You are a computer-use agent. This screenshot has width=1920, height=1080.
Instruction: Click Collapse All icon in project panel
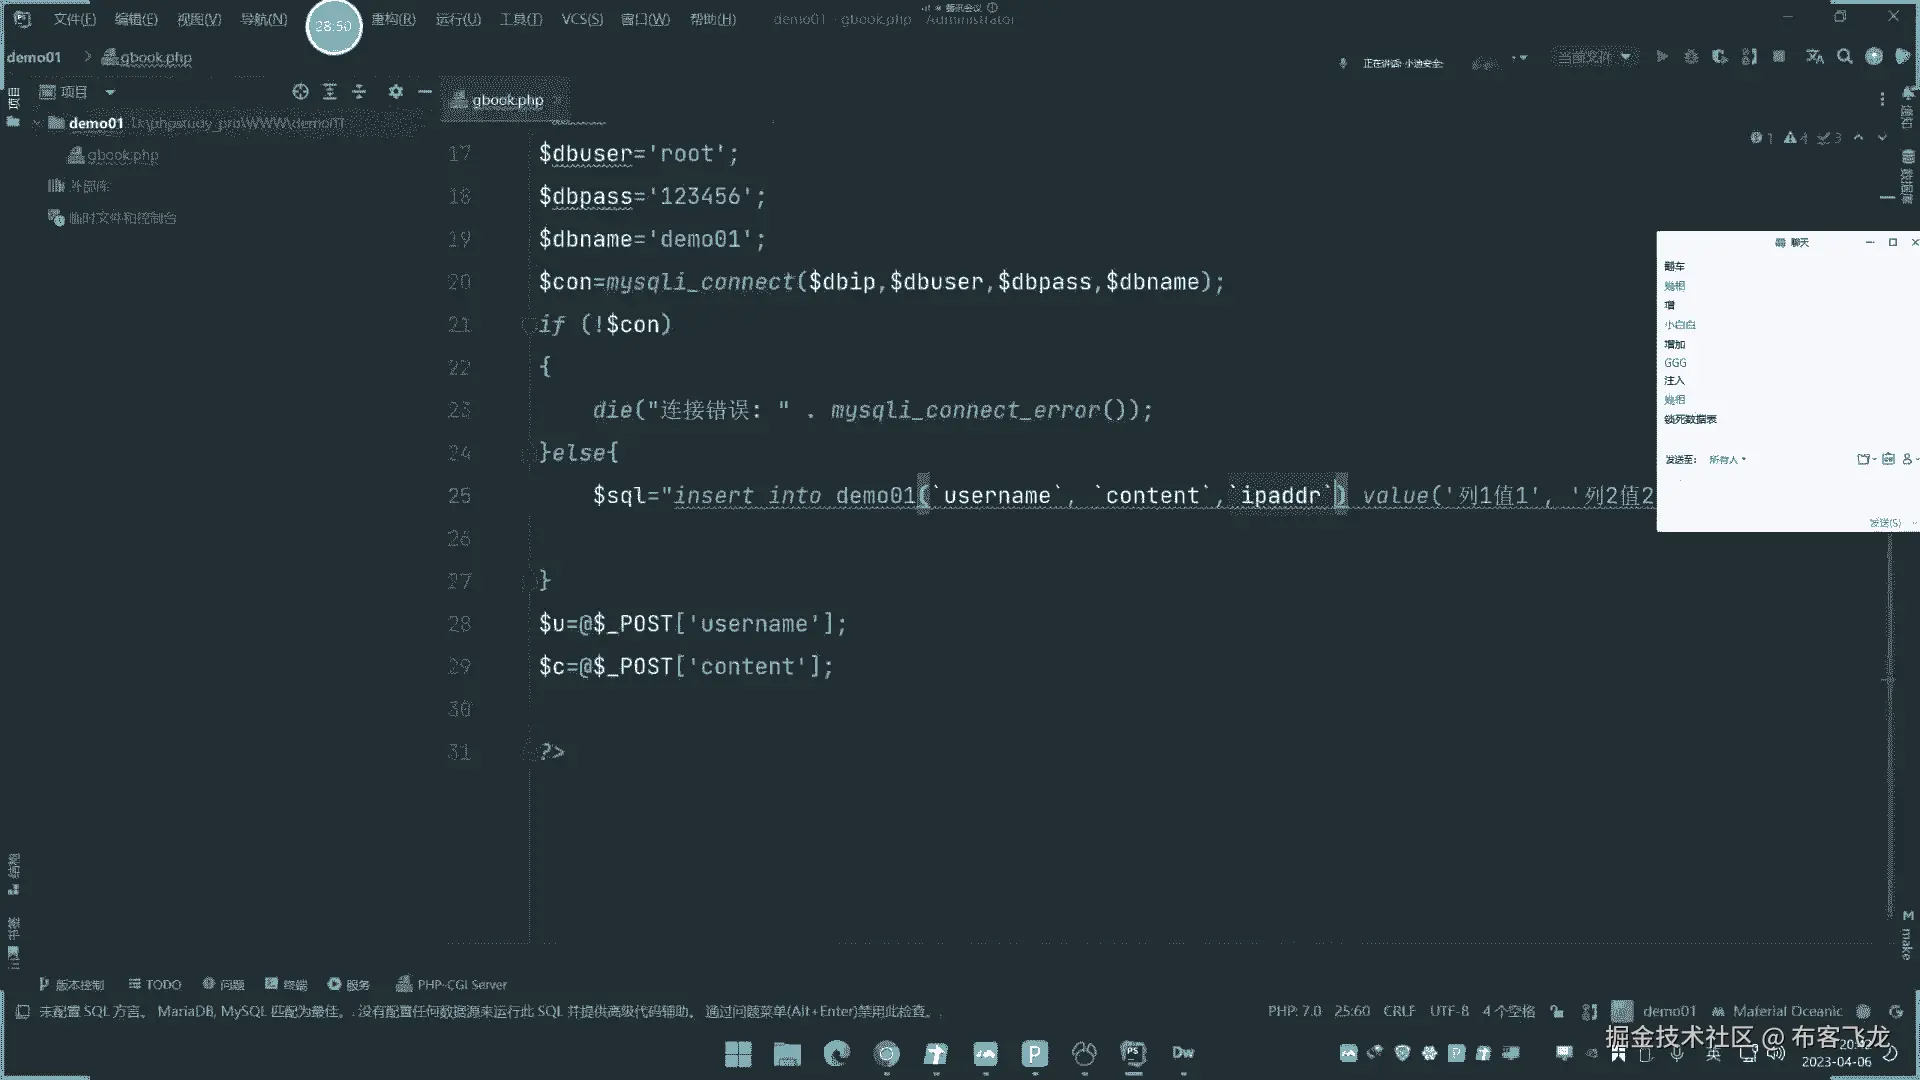pos(359,92)
